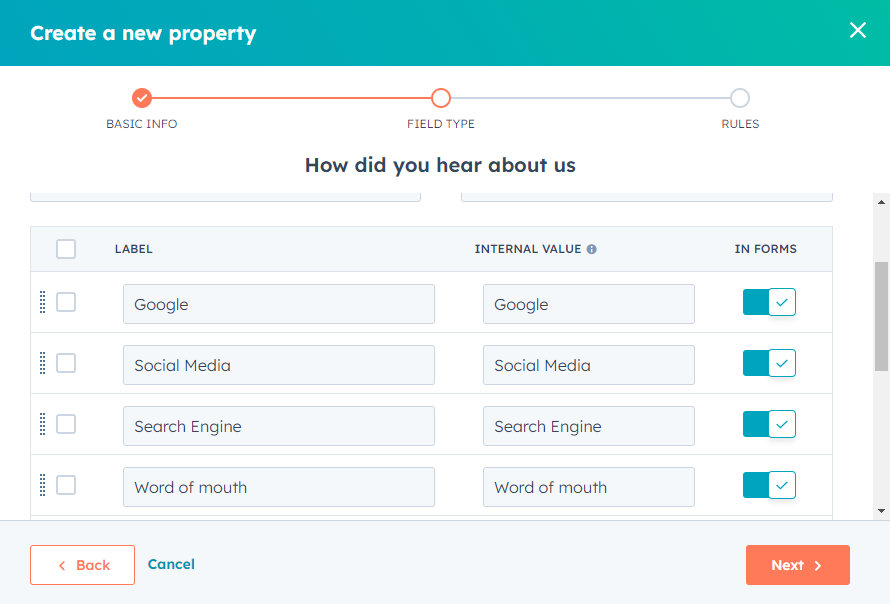Click the drag handle beside Social Media

pyautogui.click(x=42, y=363)
